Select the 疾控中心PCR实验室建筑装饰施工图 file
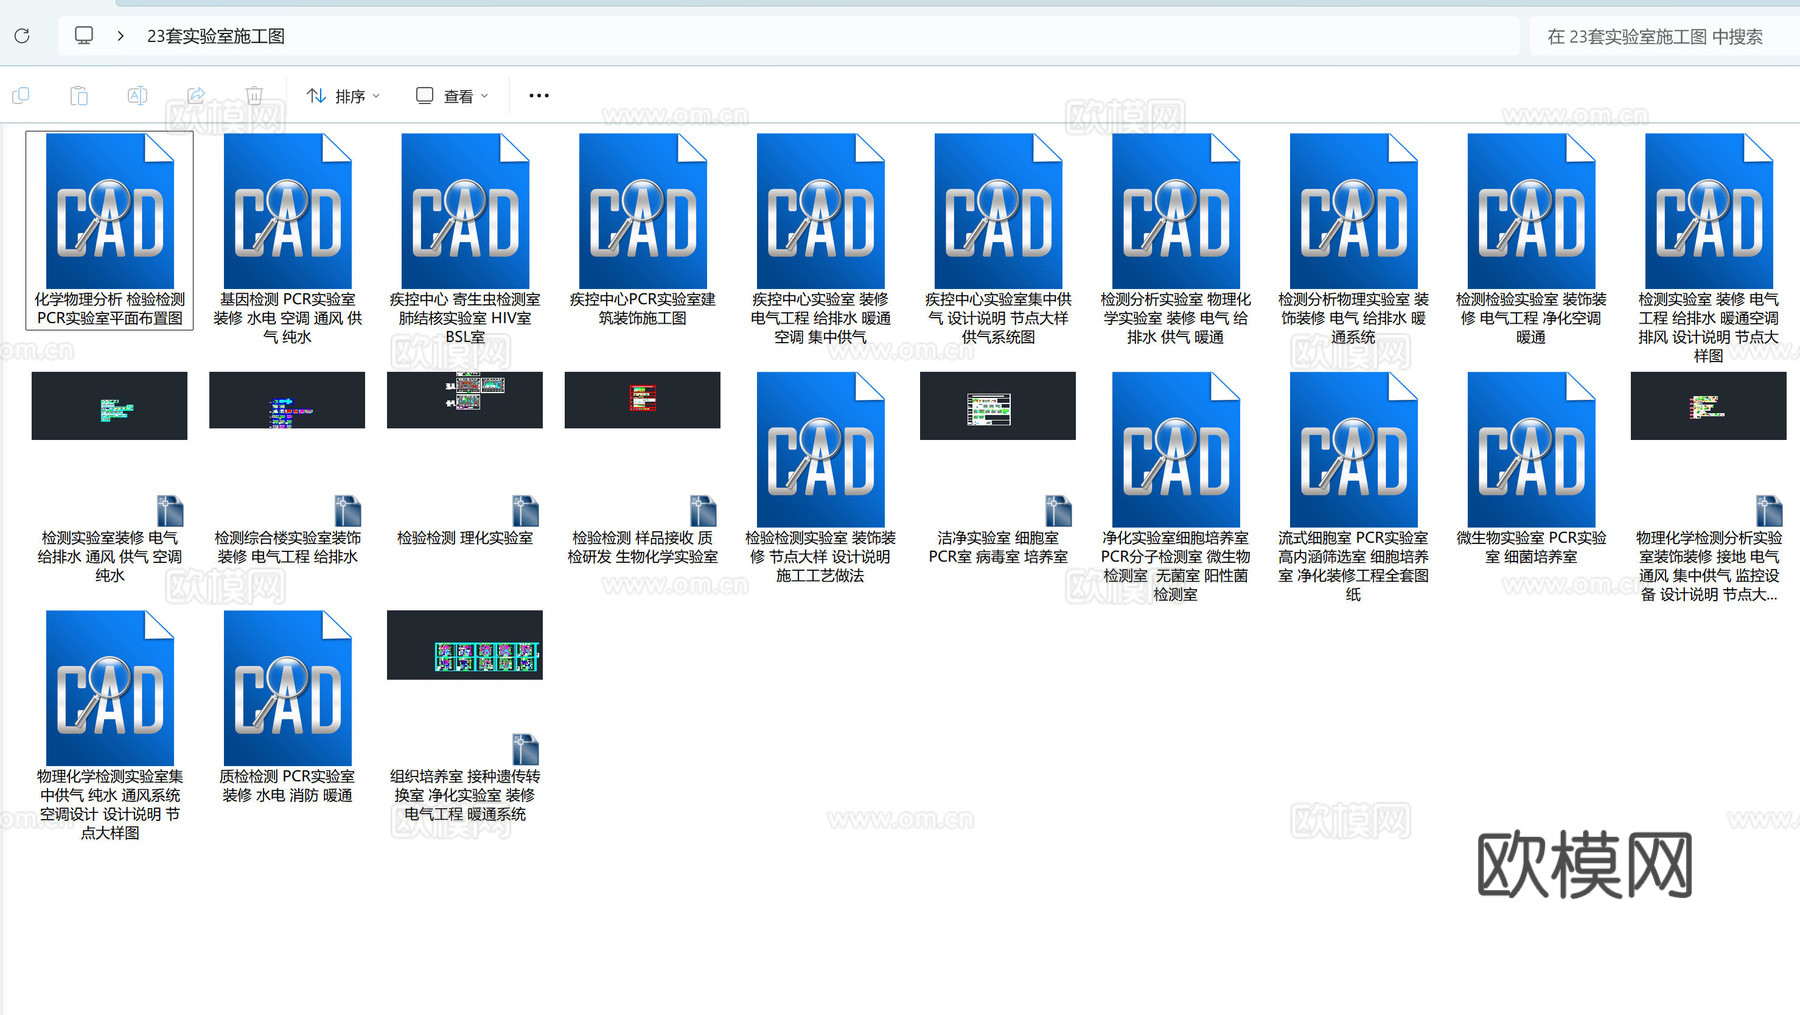 [642, 210]
